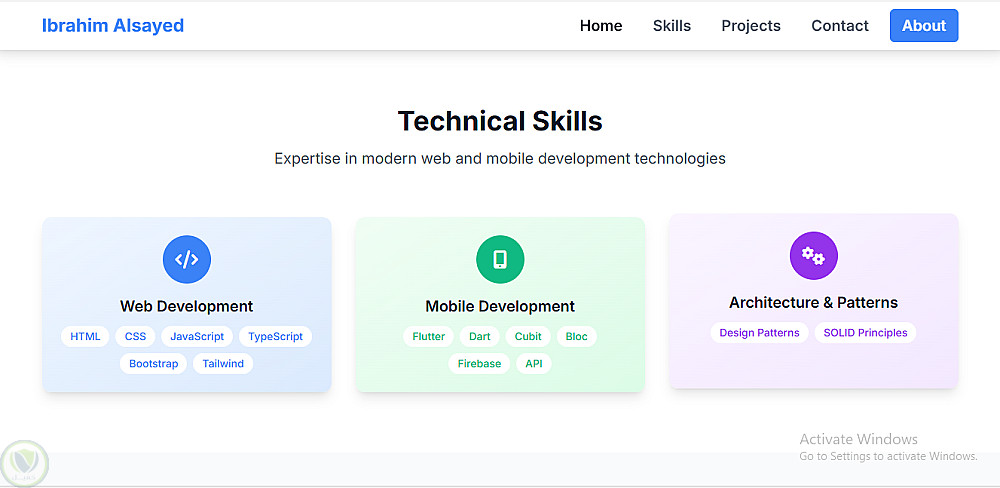Click the Design Patterns badge
Viewport: 1000px width, 488px height.
click(x=760, y=333)
